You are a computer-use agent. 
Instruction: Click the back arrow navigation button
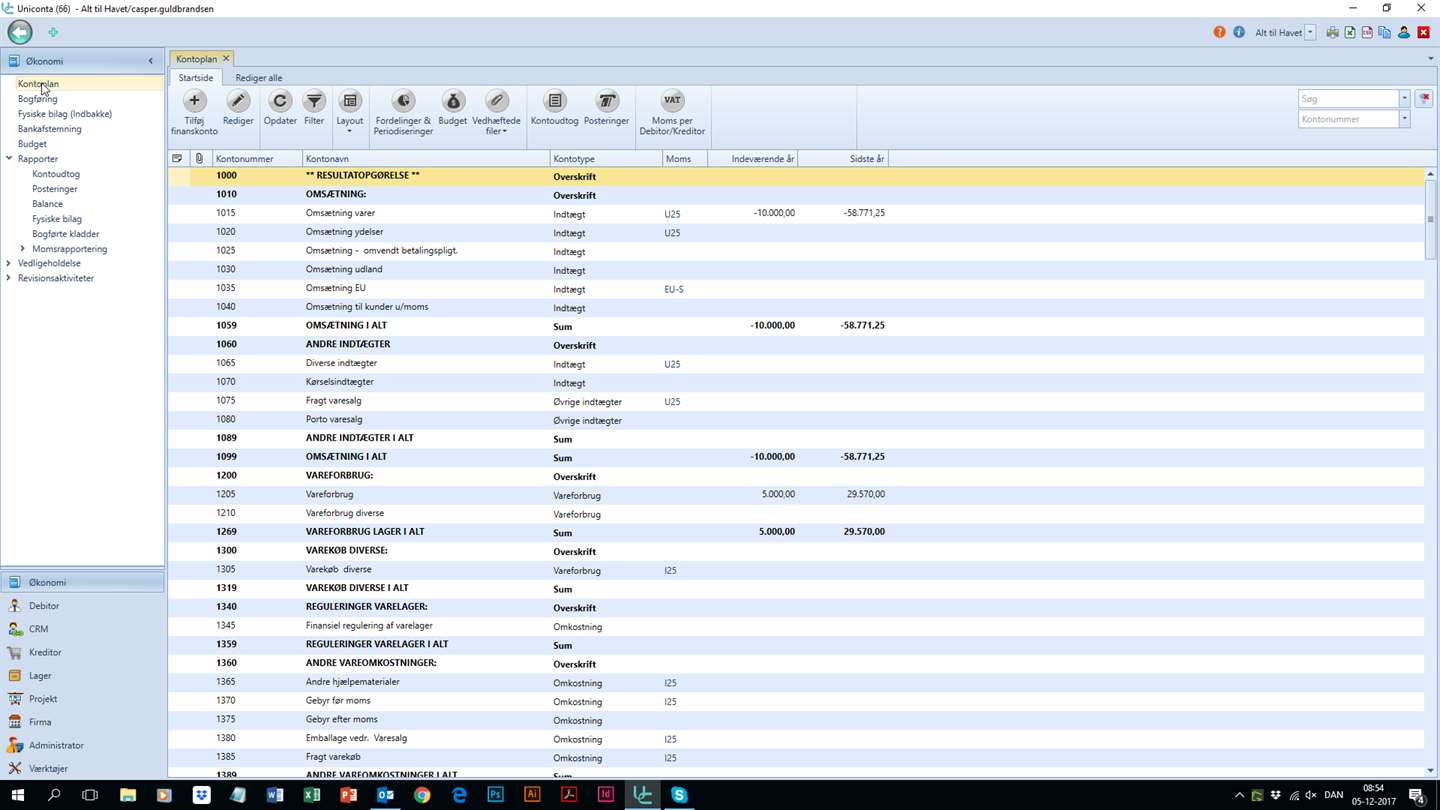20,32
